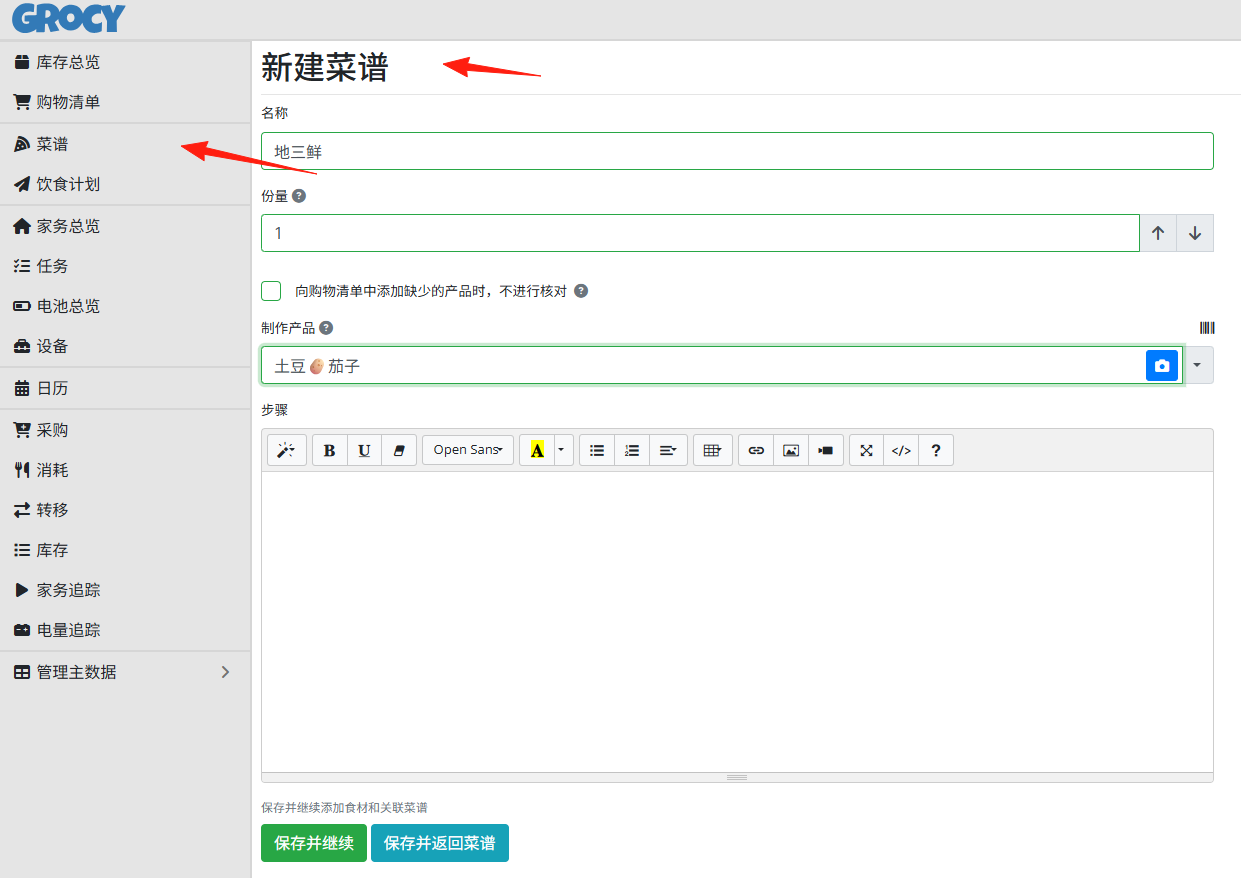Open 电池总览 in sidebar
The height and width of the screenshot is (878, 1241).
coord(125,306)
